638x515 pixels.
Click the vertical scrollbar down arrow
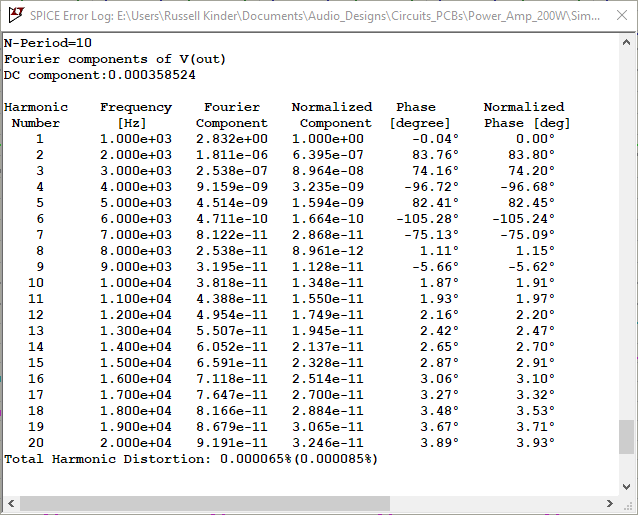coord(626,487)
